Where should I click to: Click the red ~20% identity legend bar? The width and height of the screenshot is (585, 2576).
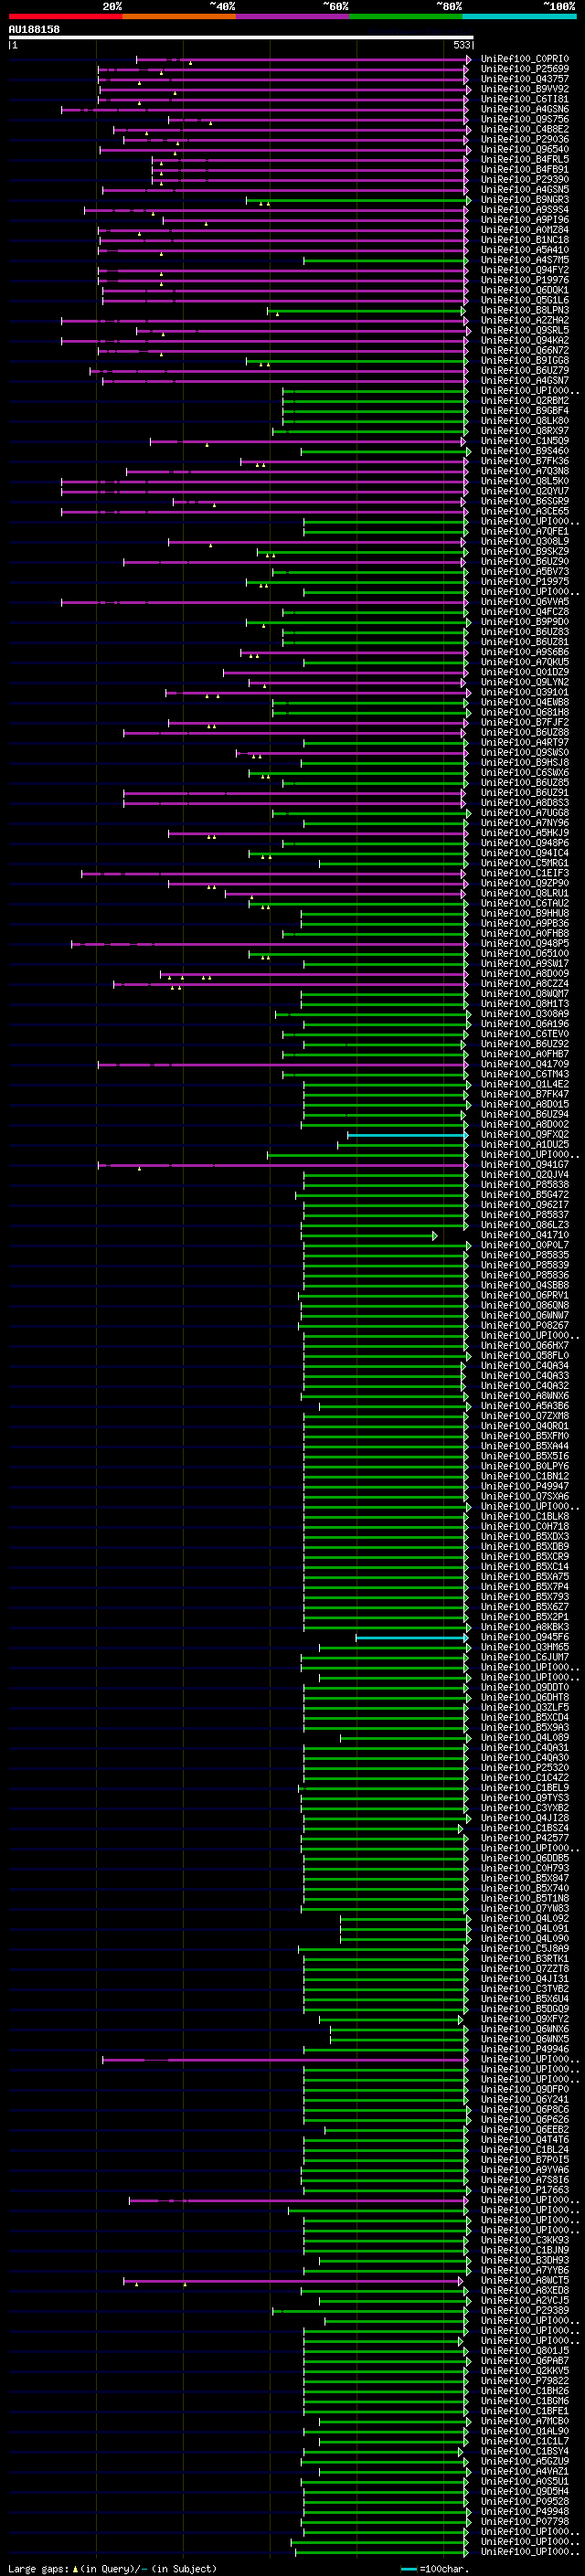[65, 16]
